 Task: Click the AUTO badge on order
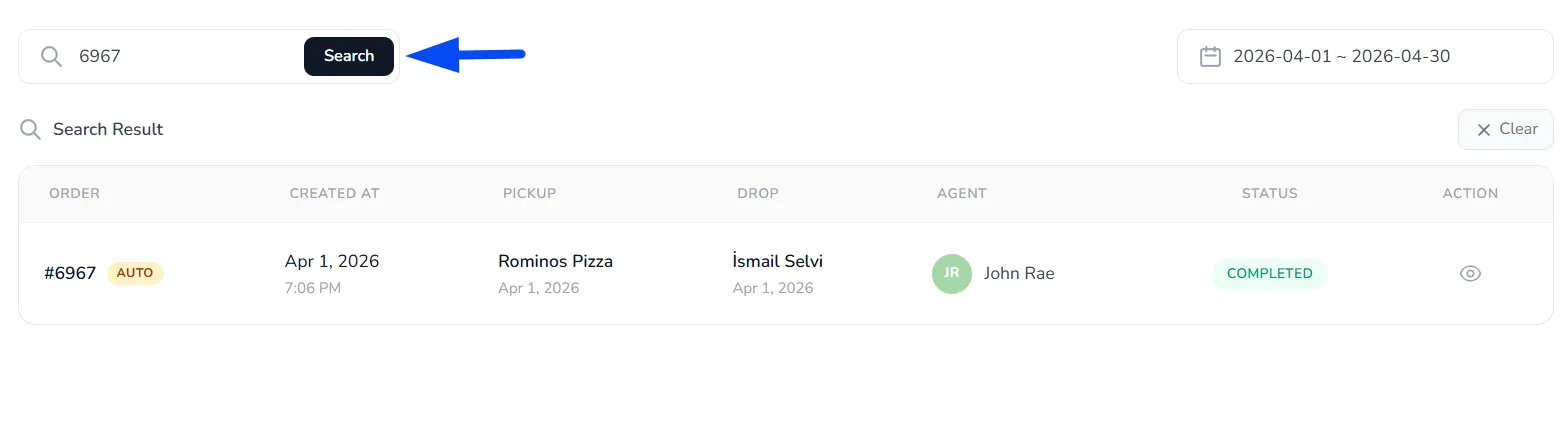click(x=135, y=273)
